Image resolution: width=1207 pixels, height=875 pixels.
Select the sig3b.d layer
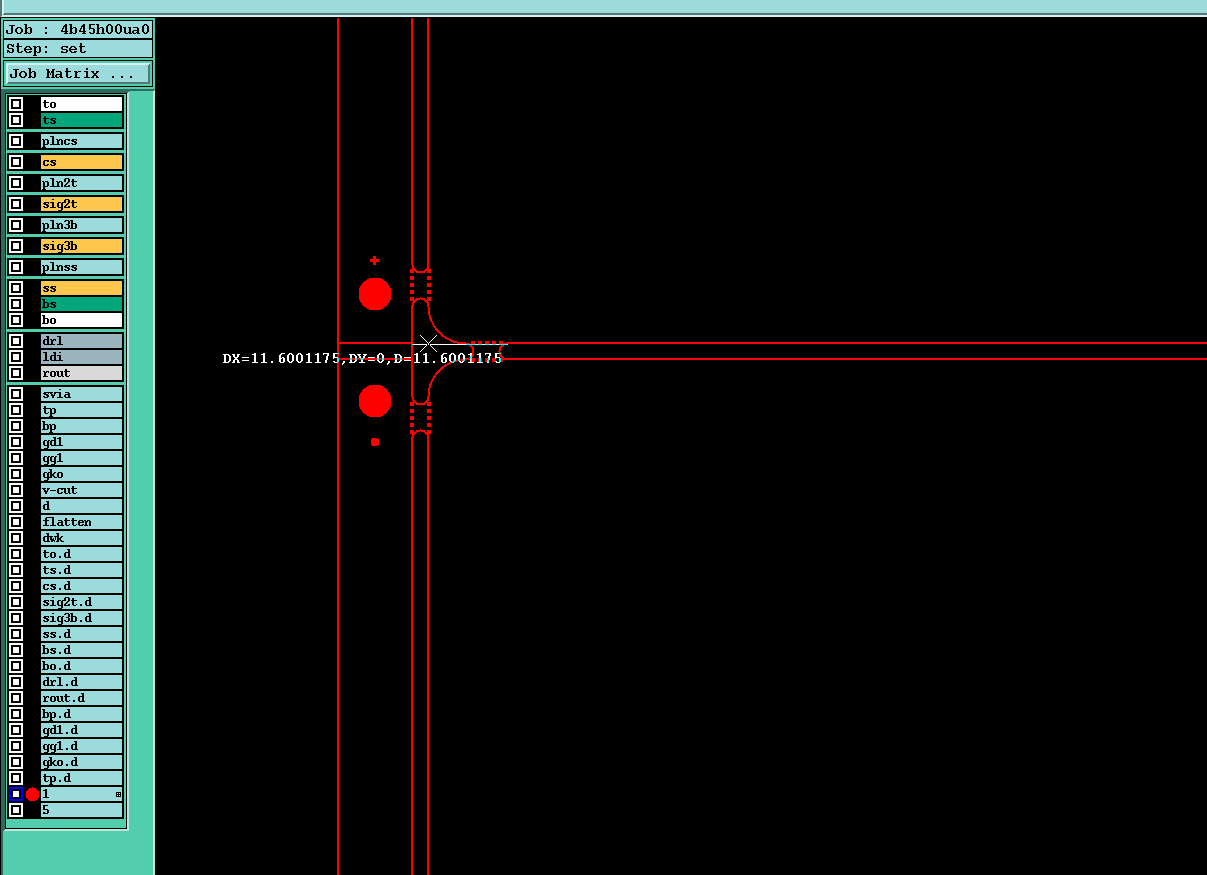(x=82, y=618)
